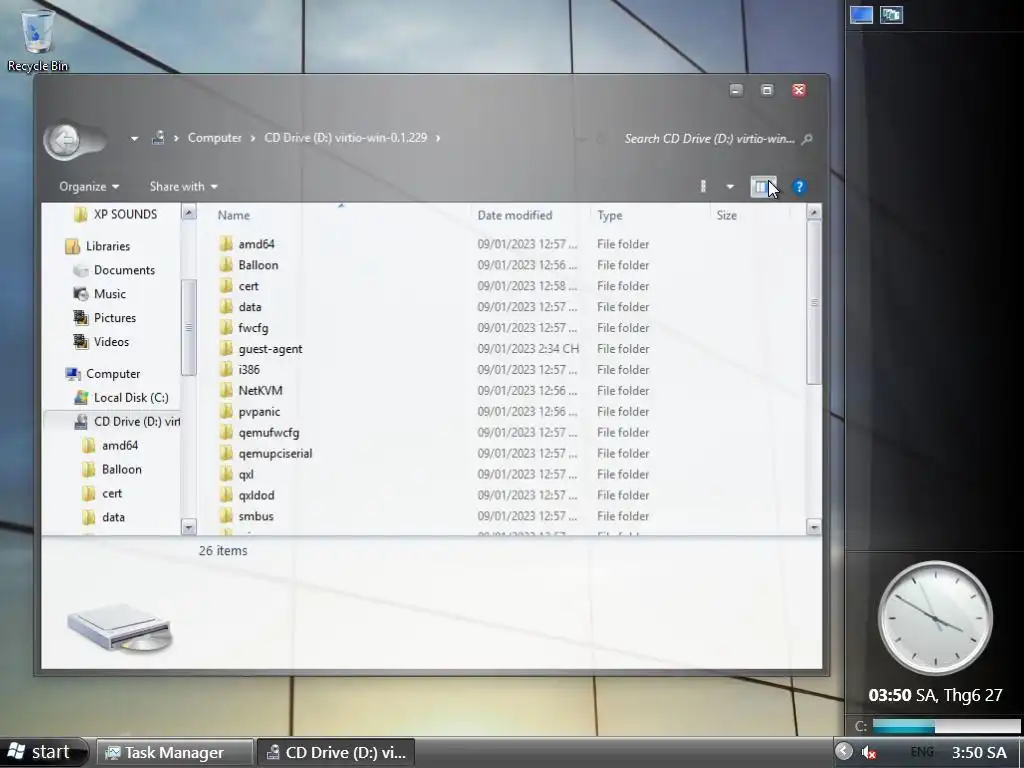The width and height of the screenshot is (1024, 768).
Task: Go back with the Explorer back arrow
Action: coord(65,140)
